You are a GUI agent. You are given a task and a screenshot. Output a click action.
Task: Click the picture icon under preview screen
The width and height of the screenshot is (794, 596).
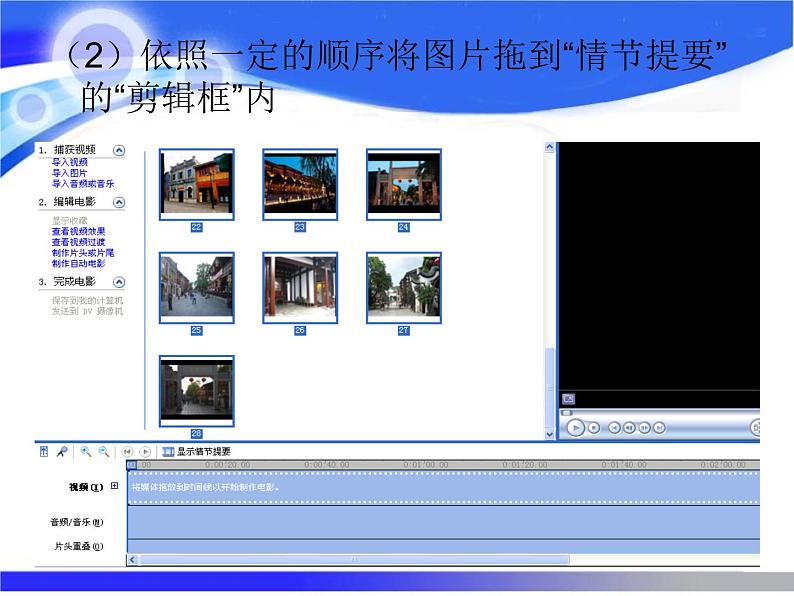pos(569,399)
